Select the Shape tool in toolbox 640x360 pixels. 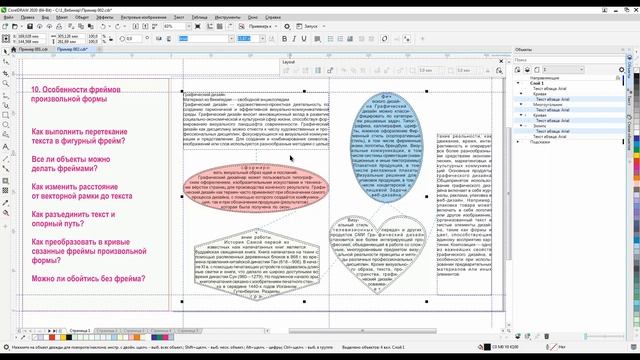(x=6, y=62)
